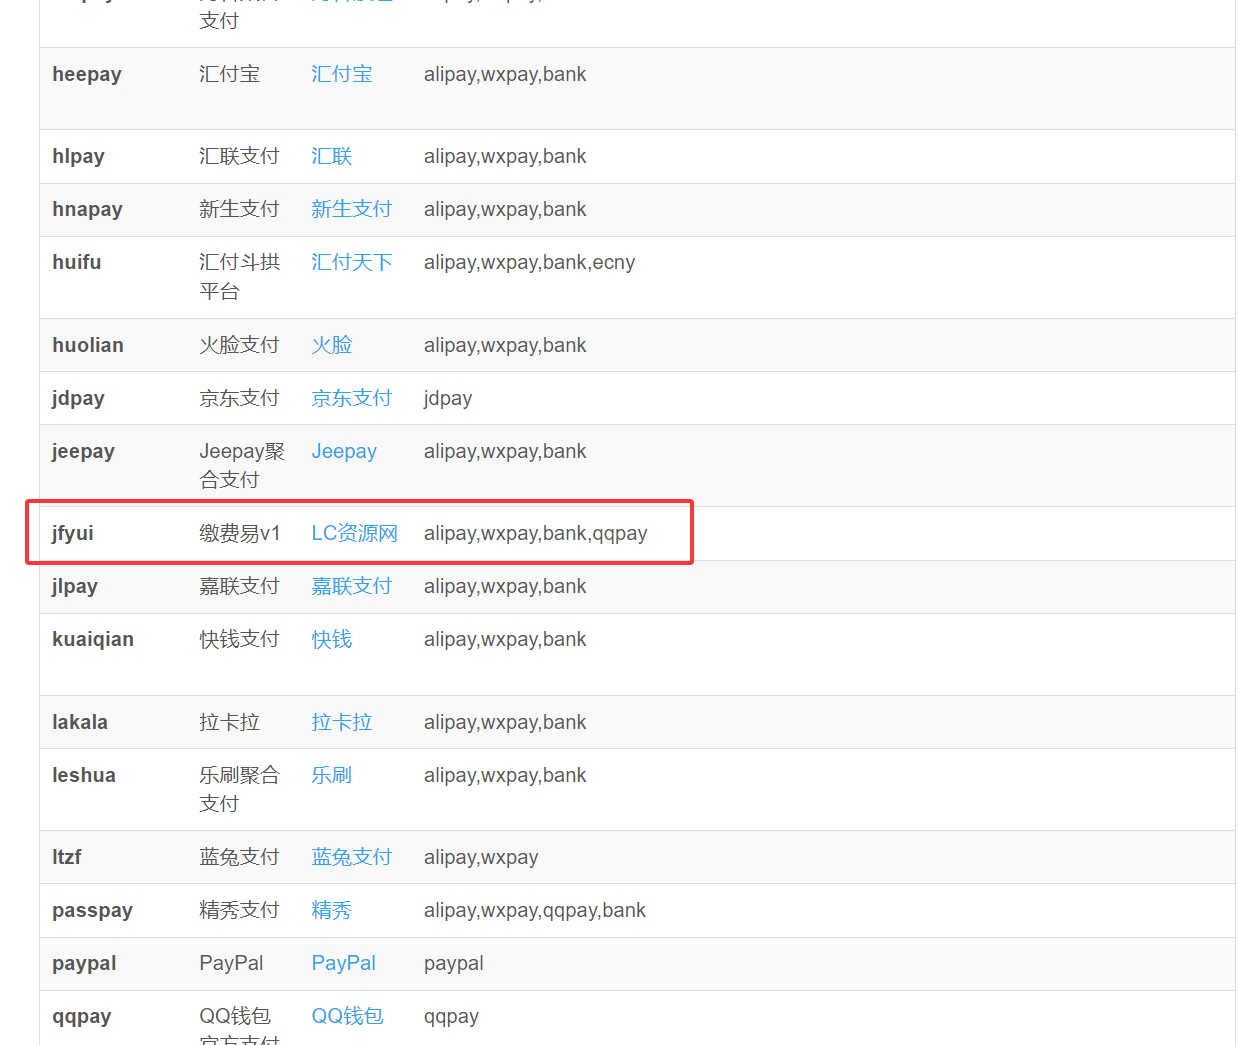The image size is (1239, 1045).
Task: Open the 汇付宝 blue link
Action: tap(341, 74)
